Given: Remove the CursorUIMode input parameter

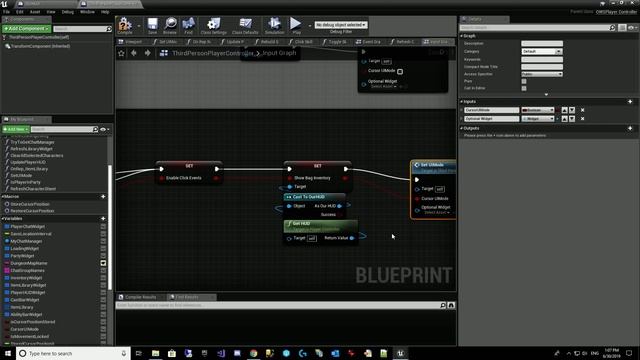Looking at the screenshot, I should pyautogui.click(x=582, y=110).
